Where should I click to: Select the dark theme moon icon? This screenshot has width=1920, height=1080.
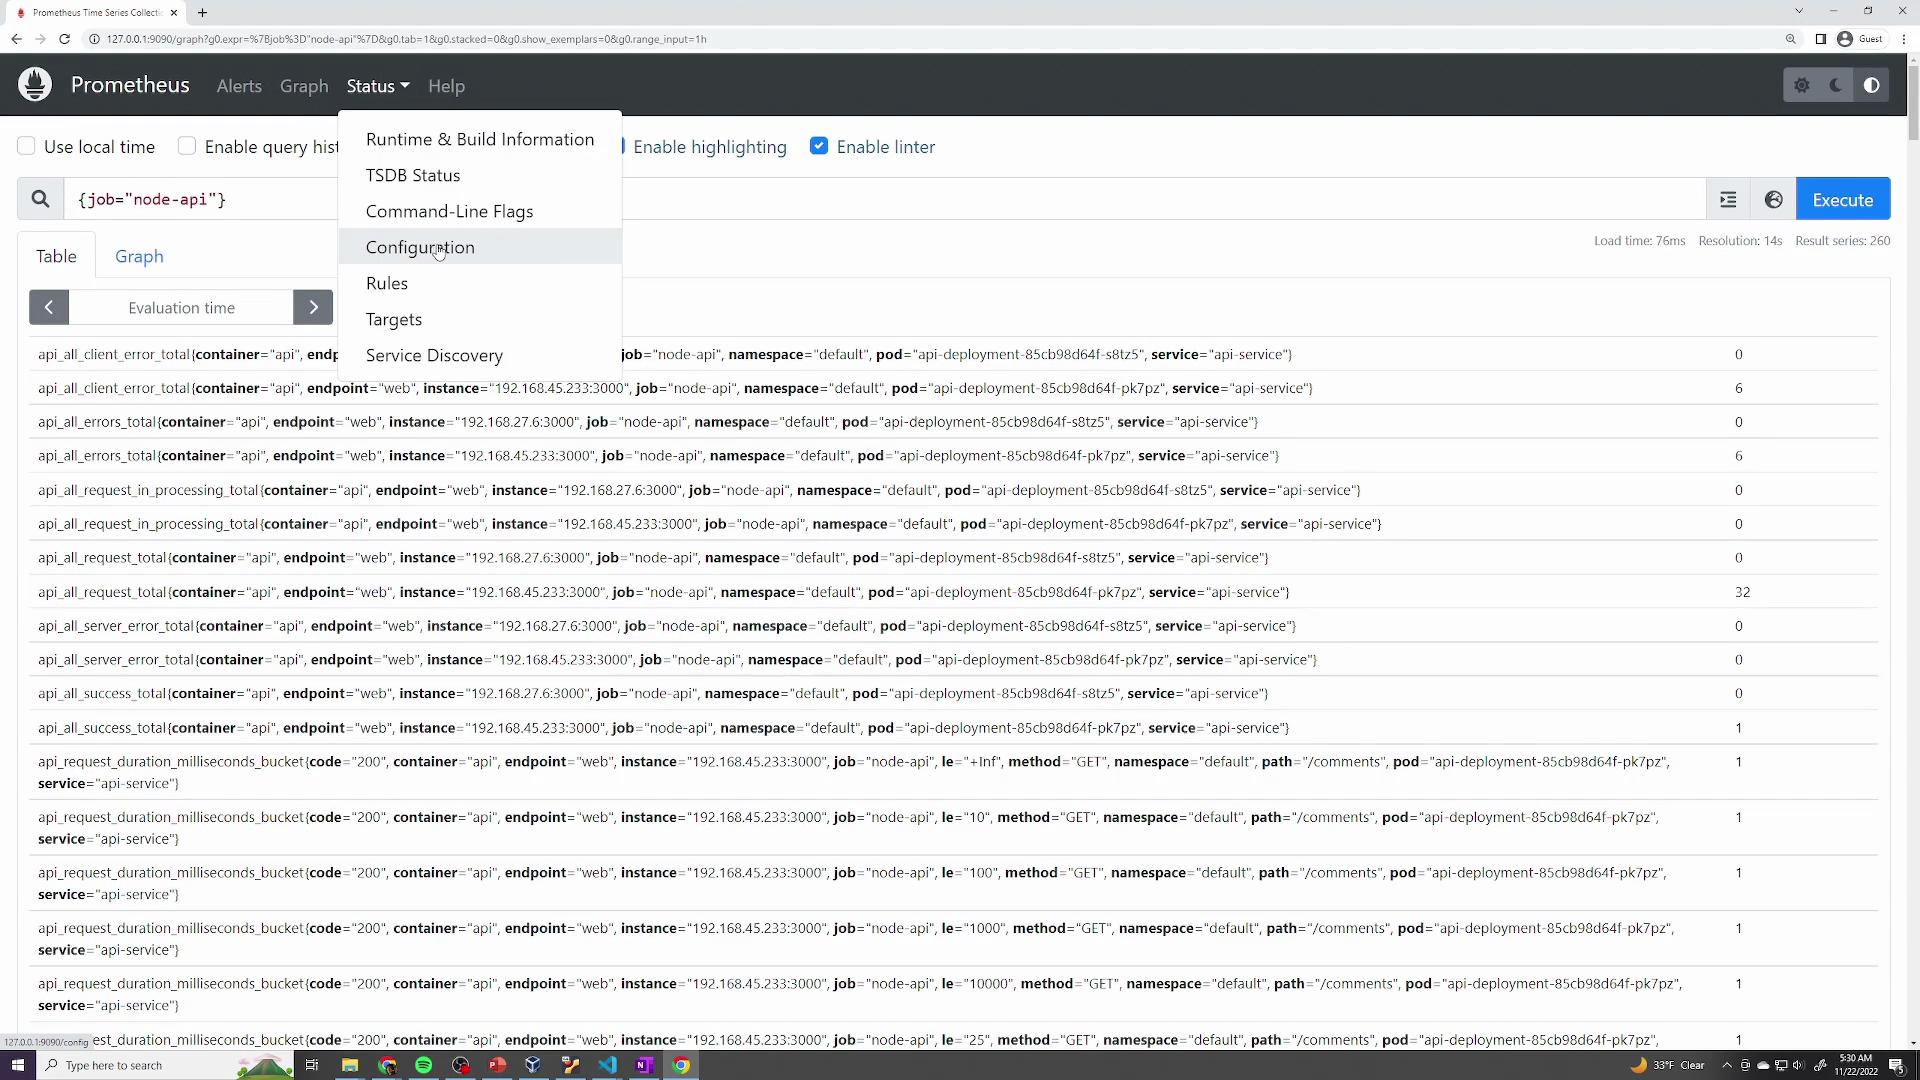[1837, 86]
